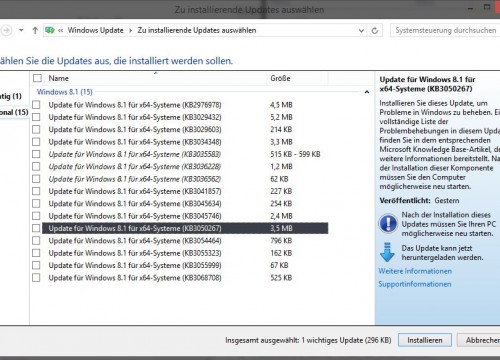Viewport: 500px width, 360px height.
Task: Select 'Zu installierende Updates auswählen' breadcrumb
Action: click(x=197, y=30)
